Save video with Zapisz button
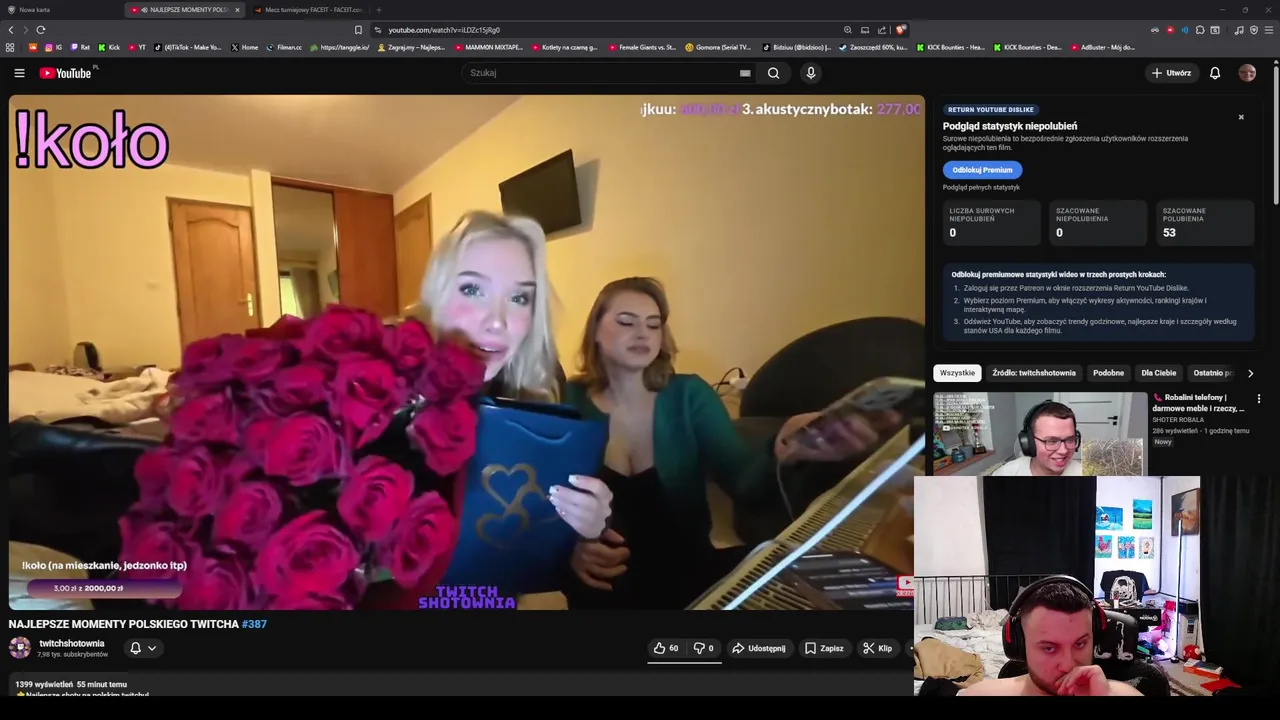1280x720 pixels. point(825,648)
